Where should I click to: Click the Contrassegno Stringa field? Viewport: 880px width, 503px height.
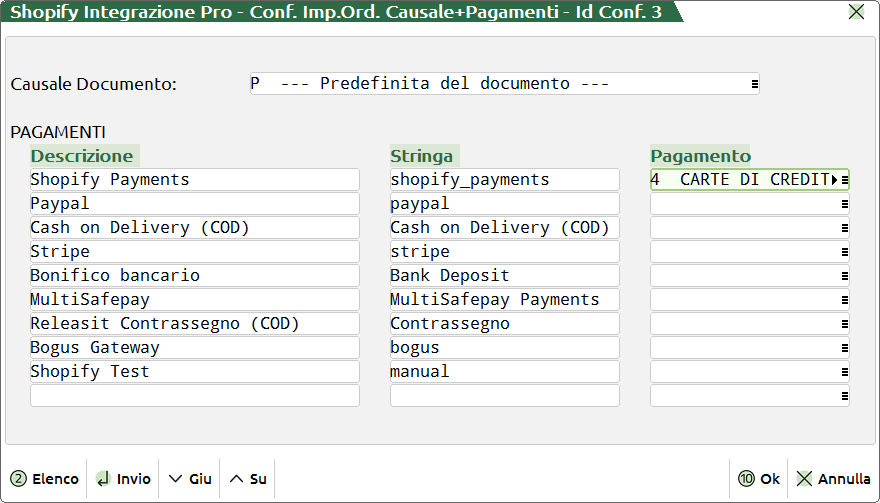[504, 324]
